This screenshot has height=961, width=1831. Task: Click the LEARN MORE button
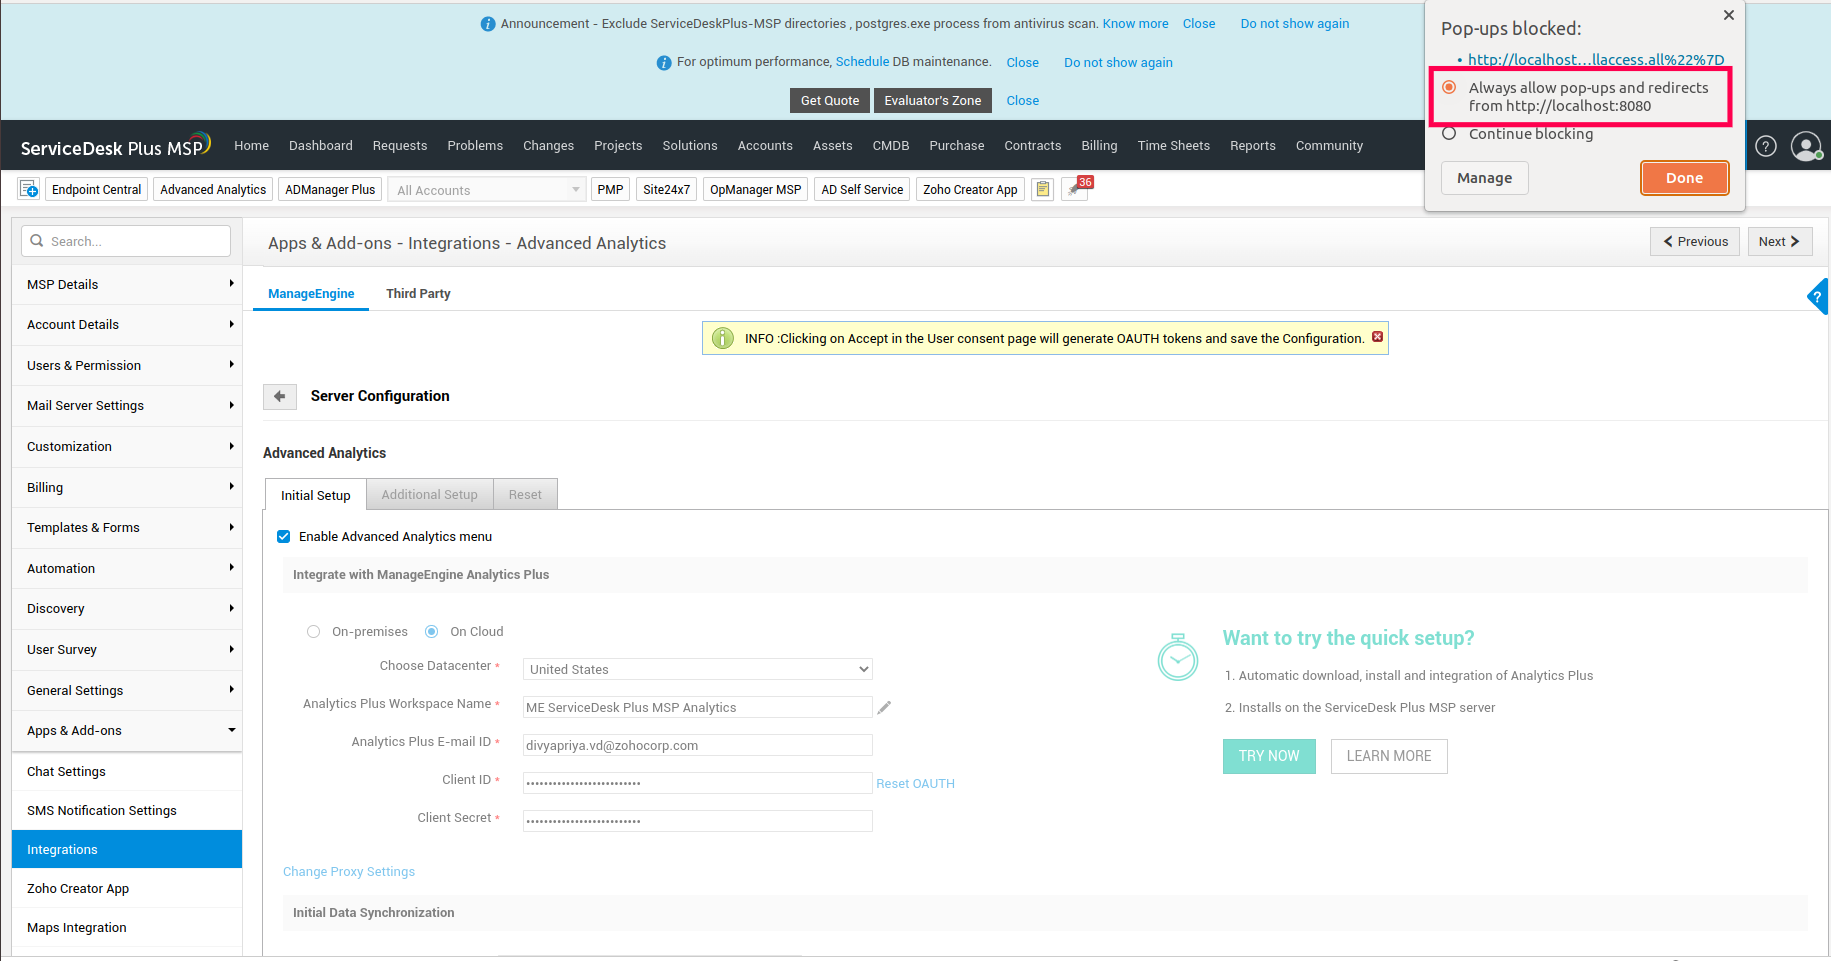[1389, 756]
